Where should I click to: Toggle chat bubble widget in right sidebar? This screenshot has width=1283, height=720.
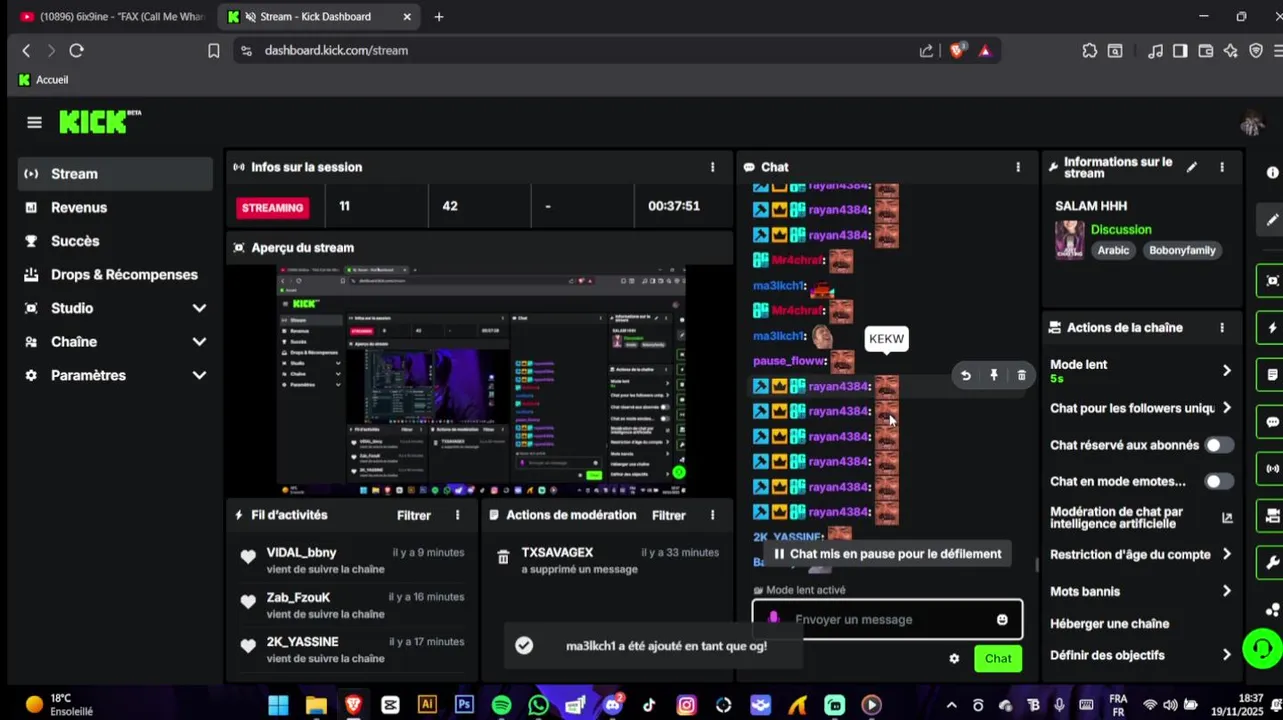point(1271,422)
